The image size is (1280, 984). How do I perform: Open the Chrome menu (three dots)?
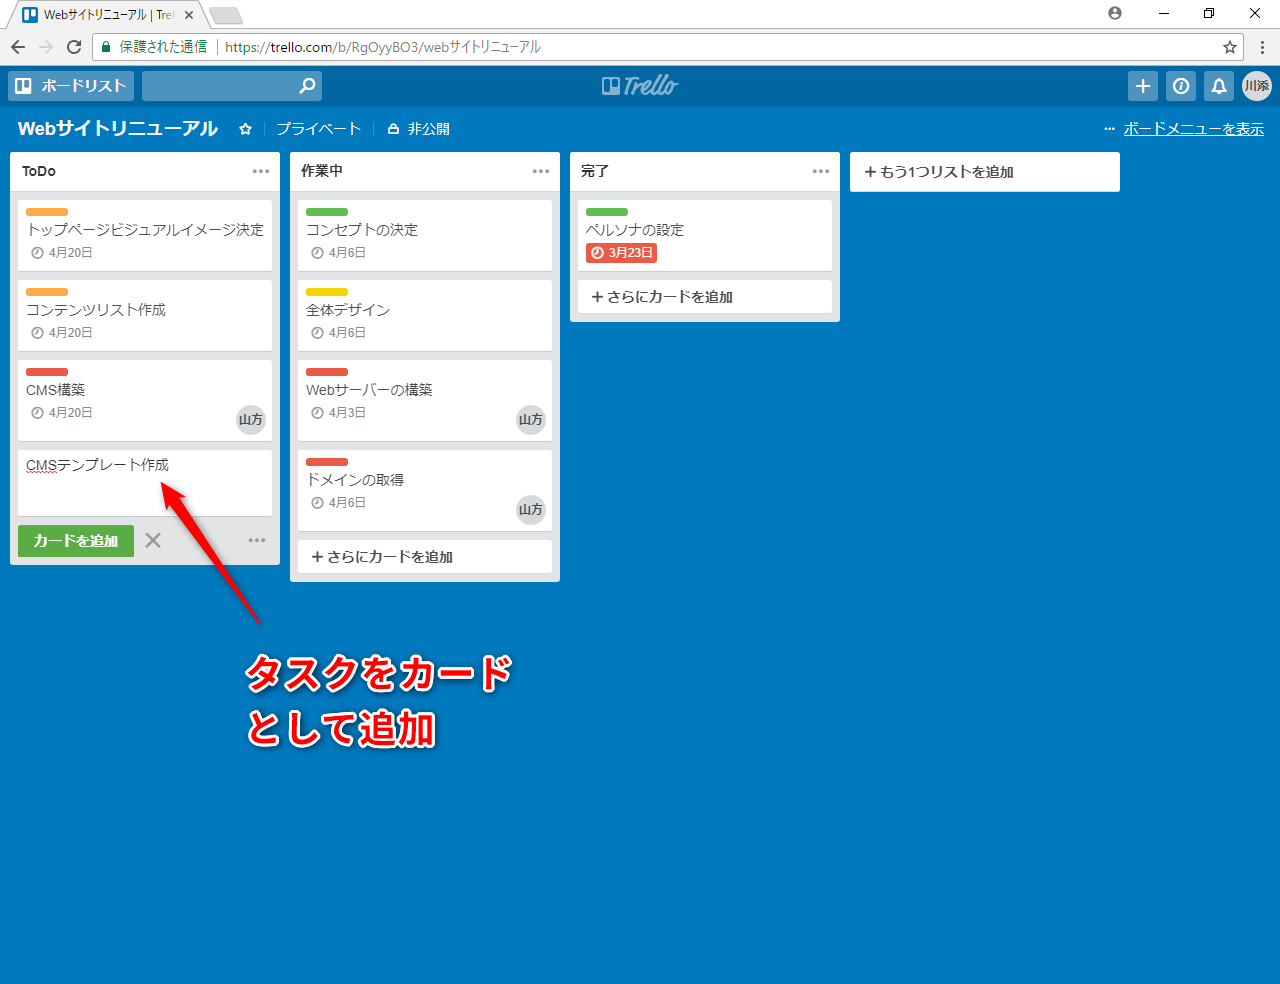point(1263,47)
